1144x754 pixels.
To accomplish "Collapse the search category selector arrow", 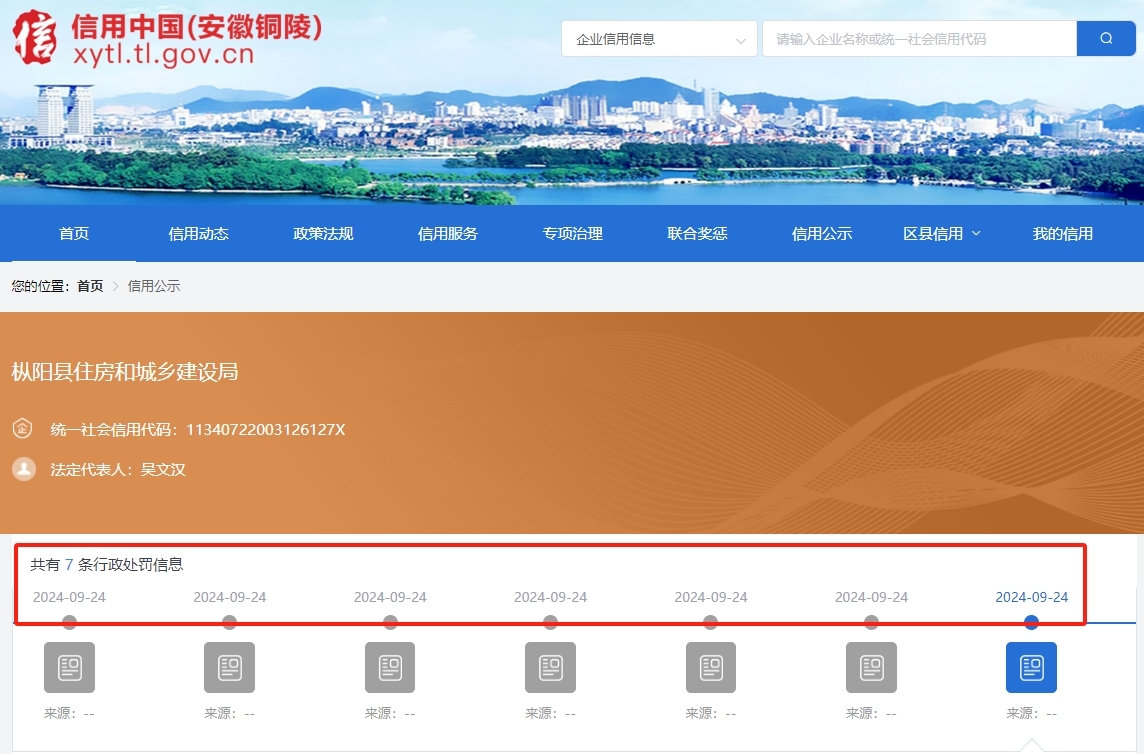I will [741, 38].
